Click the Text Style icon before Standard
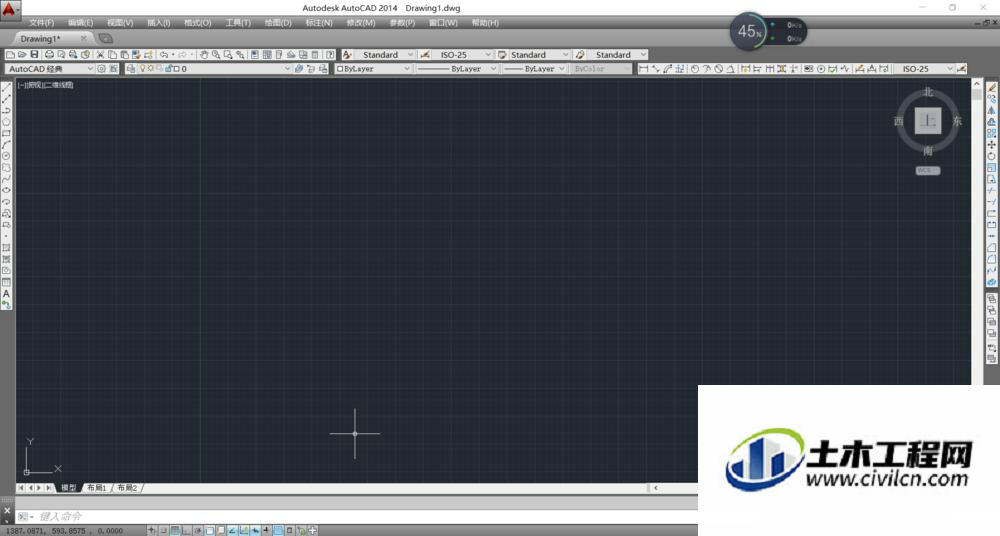1000x536 pixels. [347, 55]
